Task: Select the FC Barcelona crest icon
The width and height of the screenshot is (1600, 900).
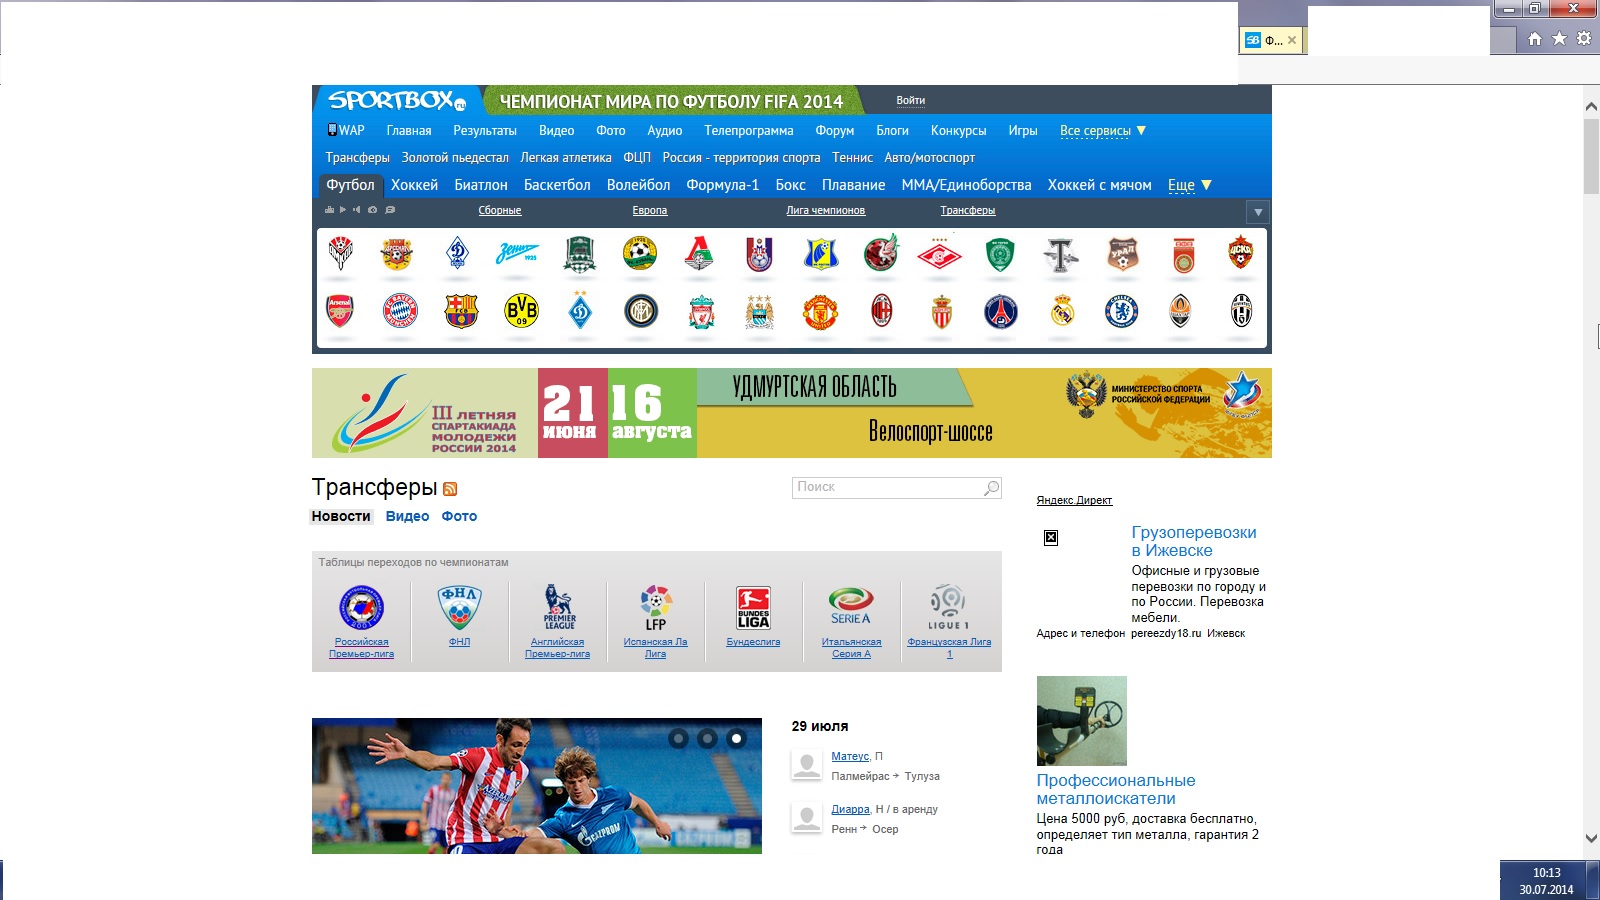Action: coord(461,311)
